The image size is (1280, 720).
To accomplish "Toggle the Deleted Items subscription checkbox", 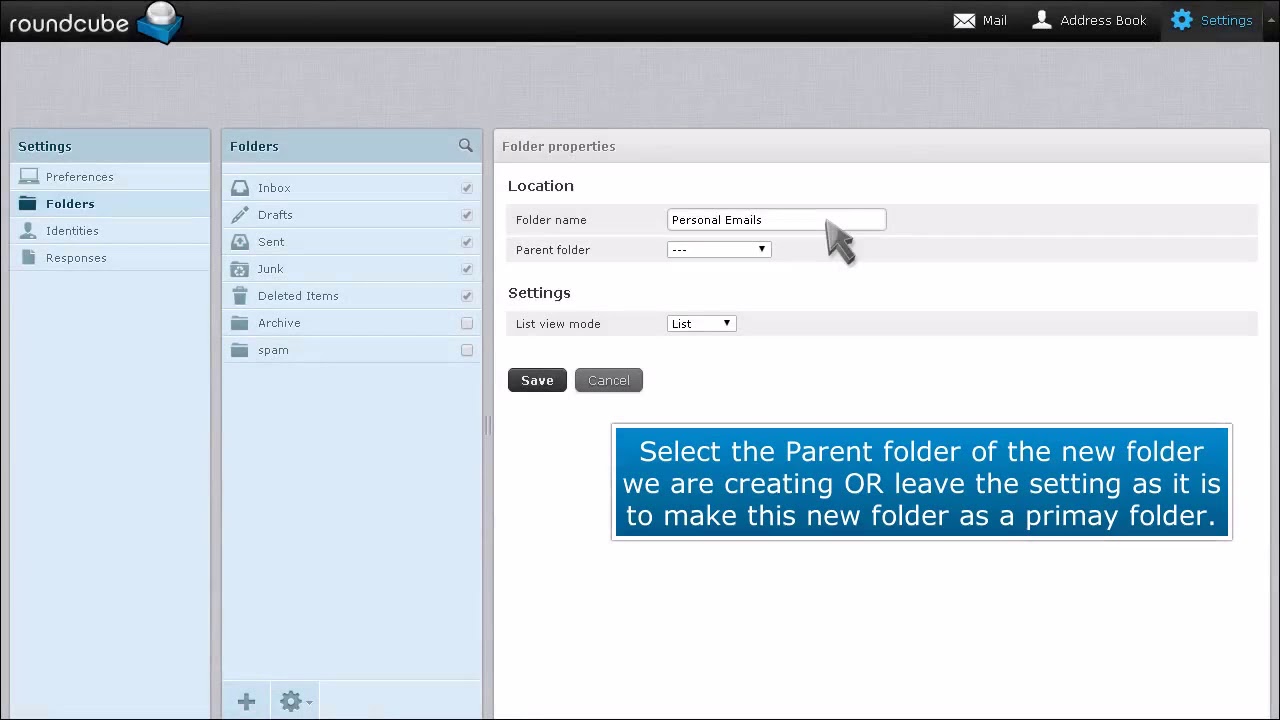I will (467, 296).
